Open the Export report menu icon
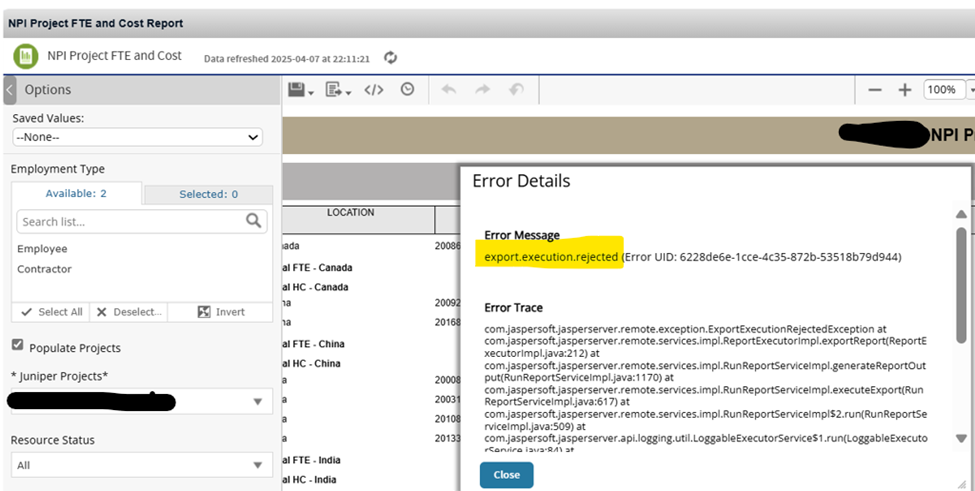The image size is (975, 491). tap(338, 90)
